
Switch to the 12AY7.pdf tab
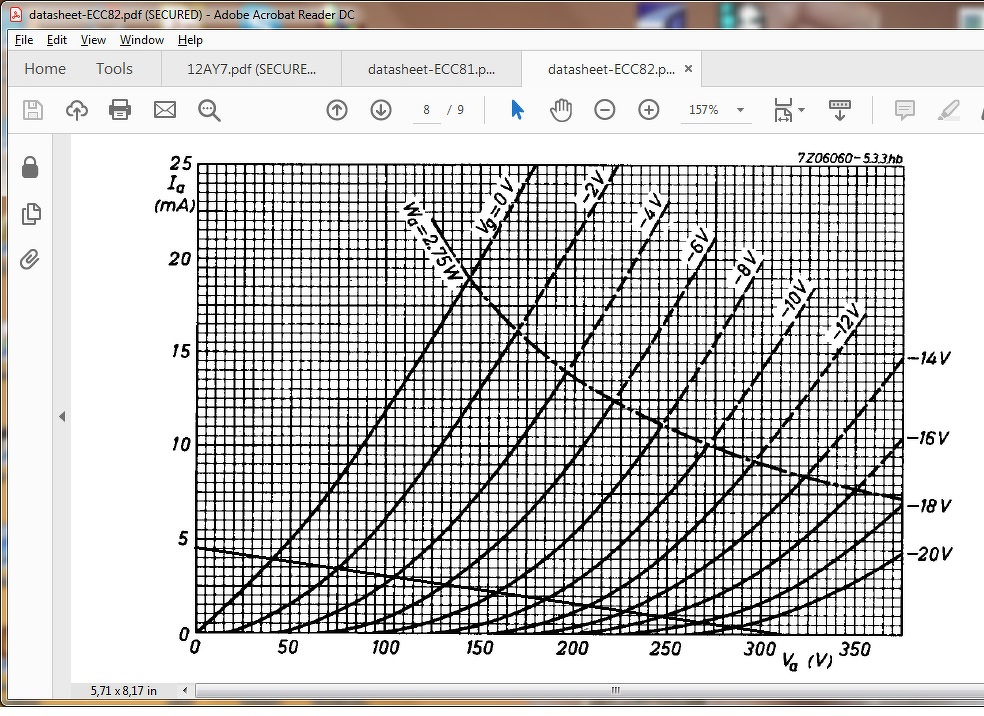point(252,69)
